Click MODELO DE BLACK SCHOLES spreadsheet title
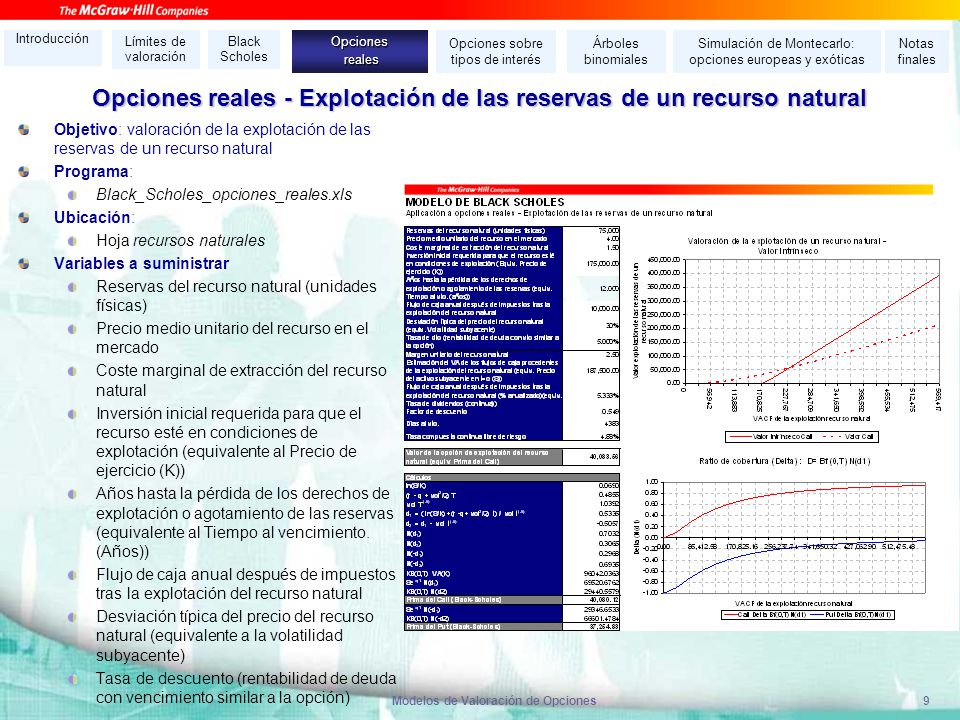Viewport: 960px width, 720px height. tap(485, 202)
